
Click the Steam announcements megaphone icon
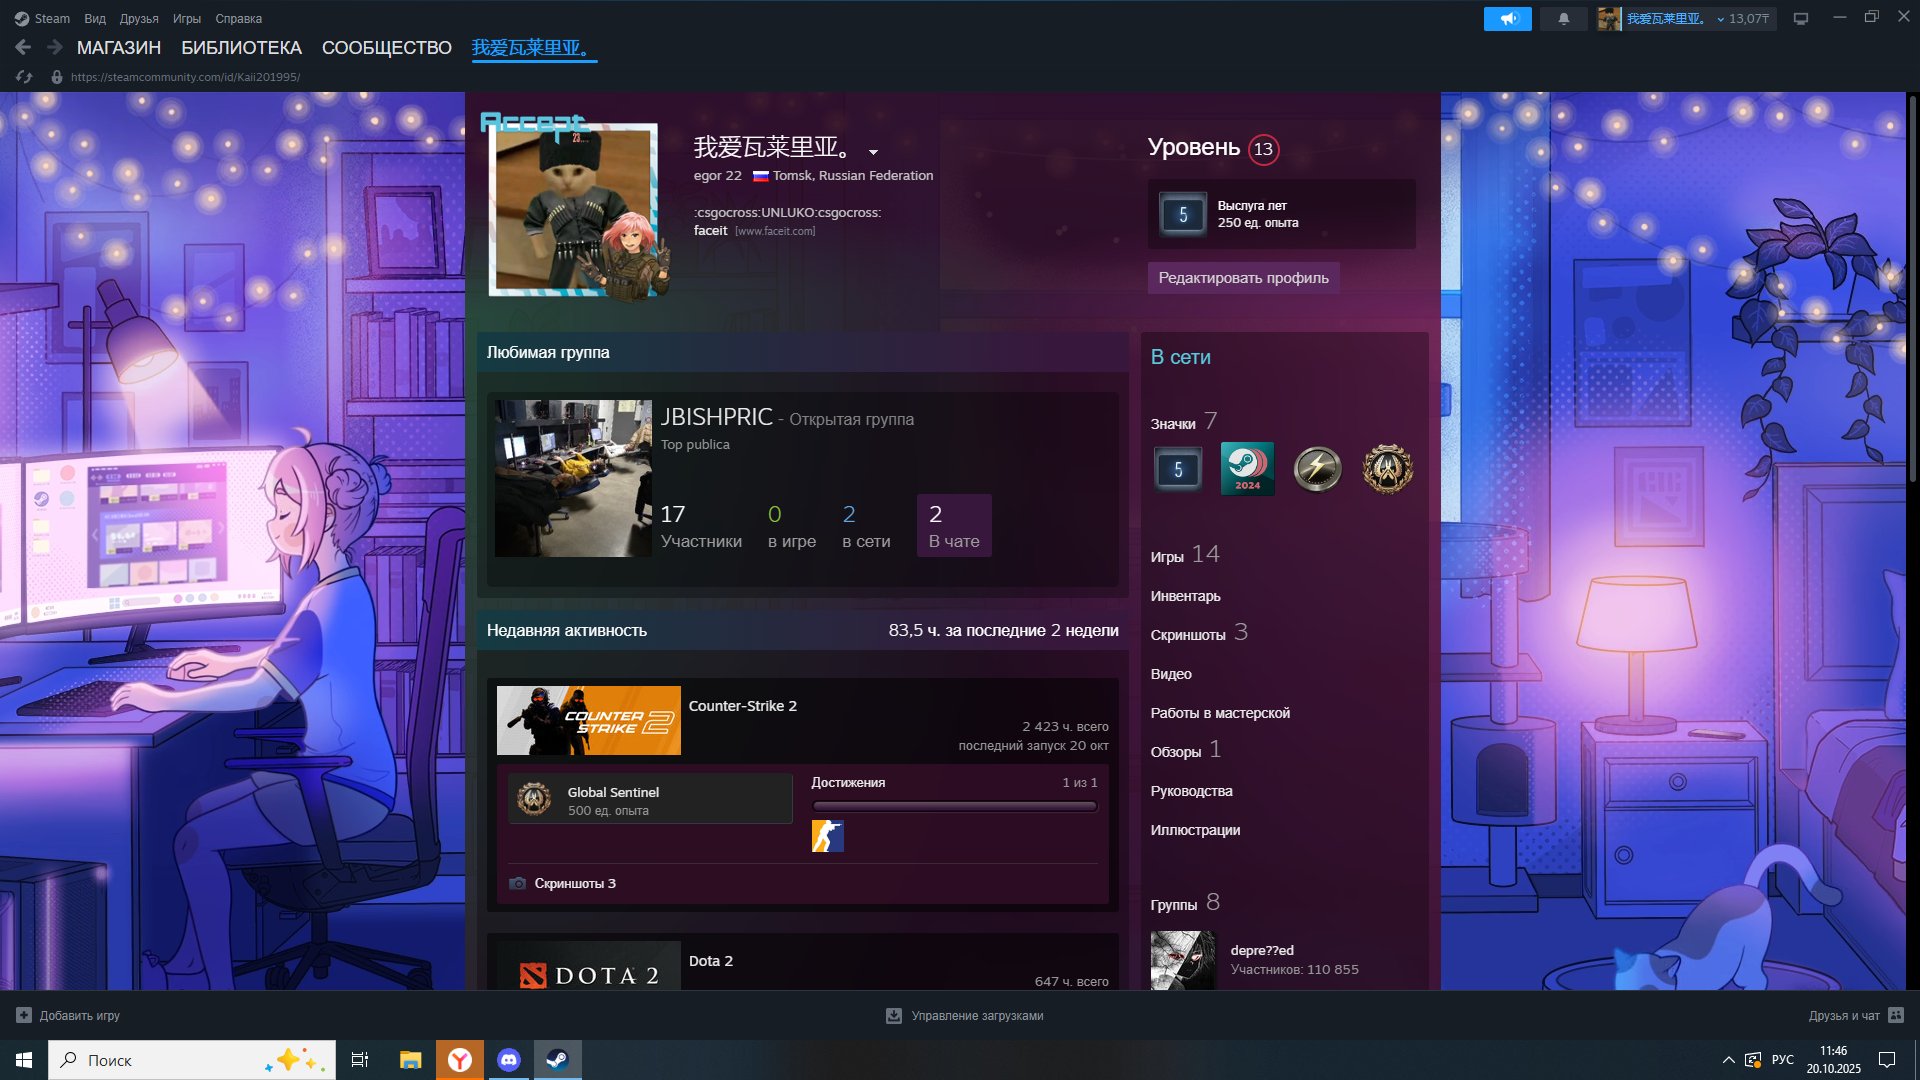tap(1507, 18)
